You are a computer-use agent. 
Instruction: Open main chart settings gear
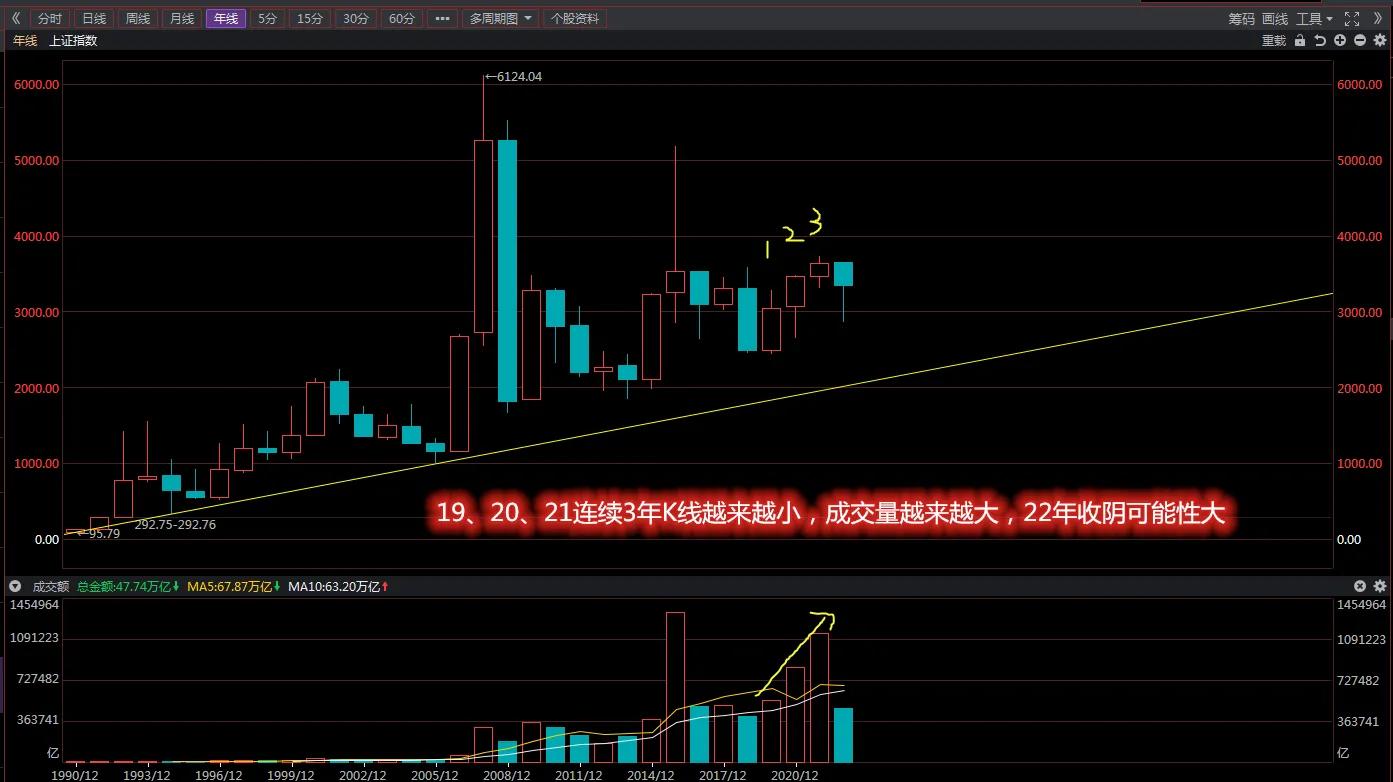point(1380,41)
